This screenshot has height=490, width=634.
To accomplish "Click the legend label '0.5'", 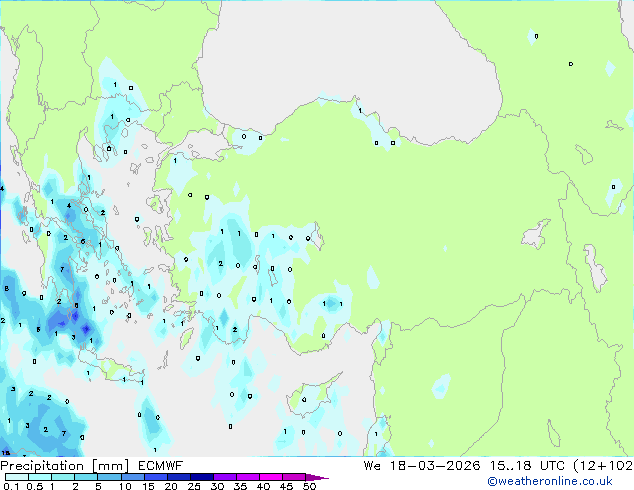I will click(x=34, y=486).
